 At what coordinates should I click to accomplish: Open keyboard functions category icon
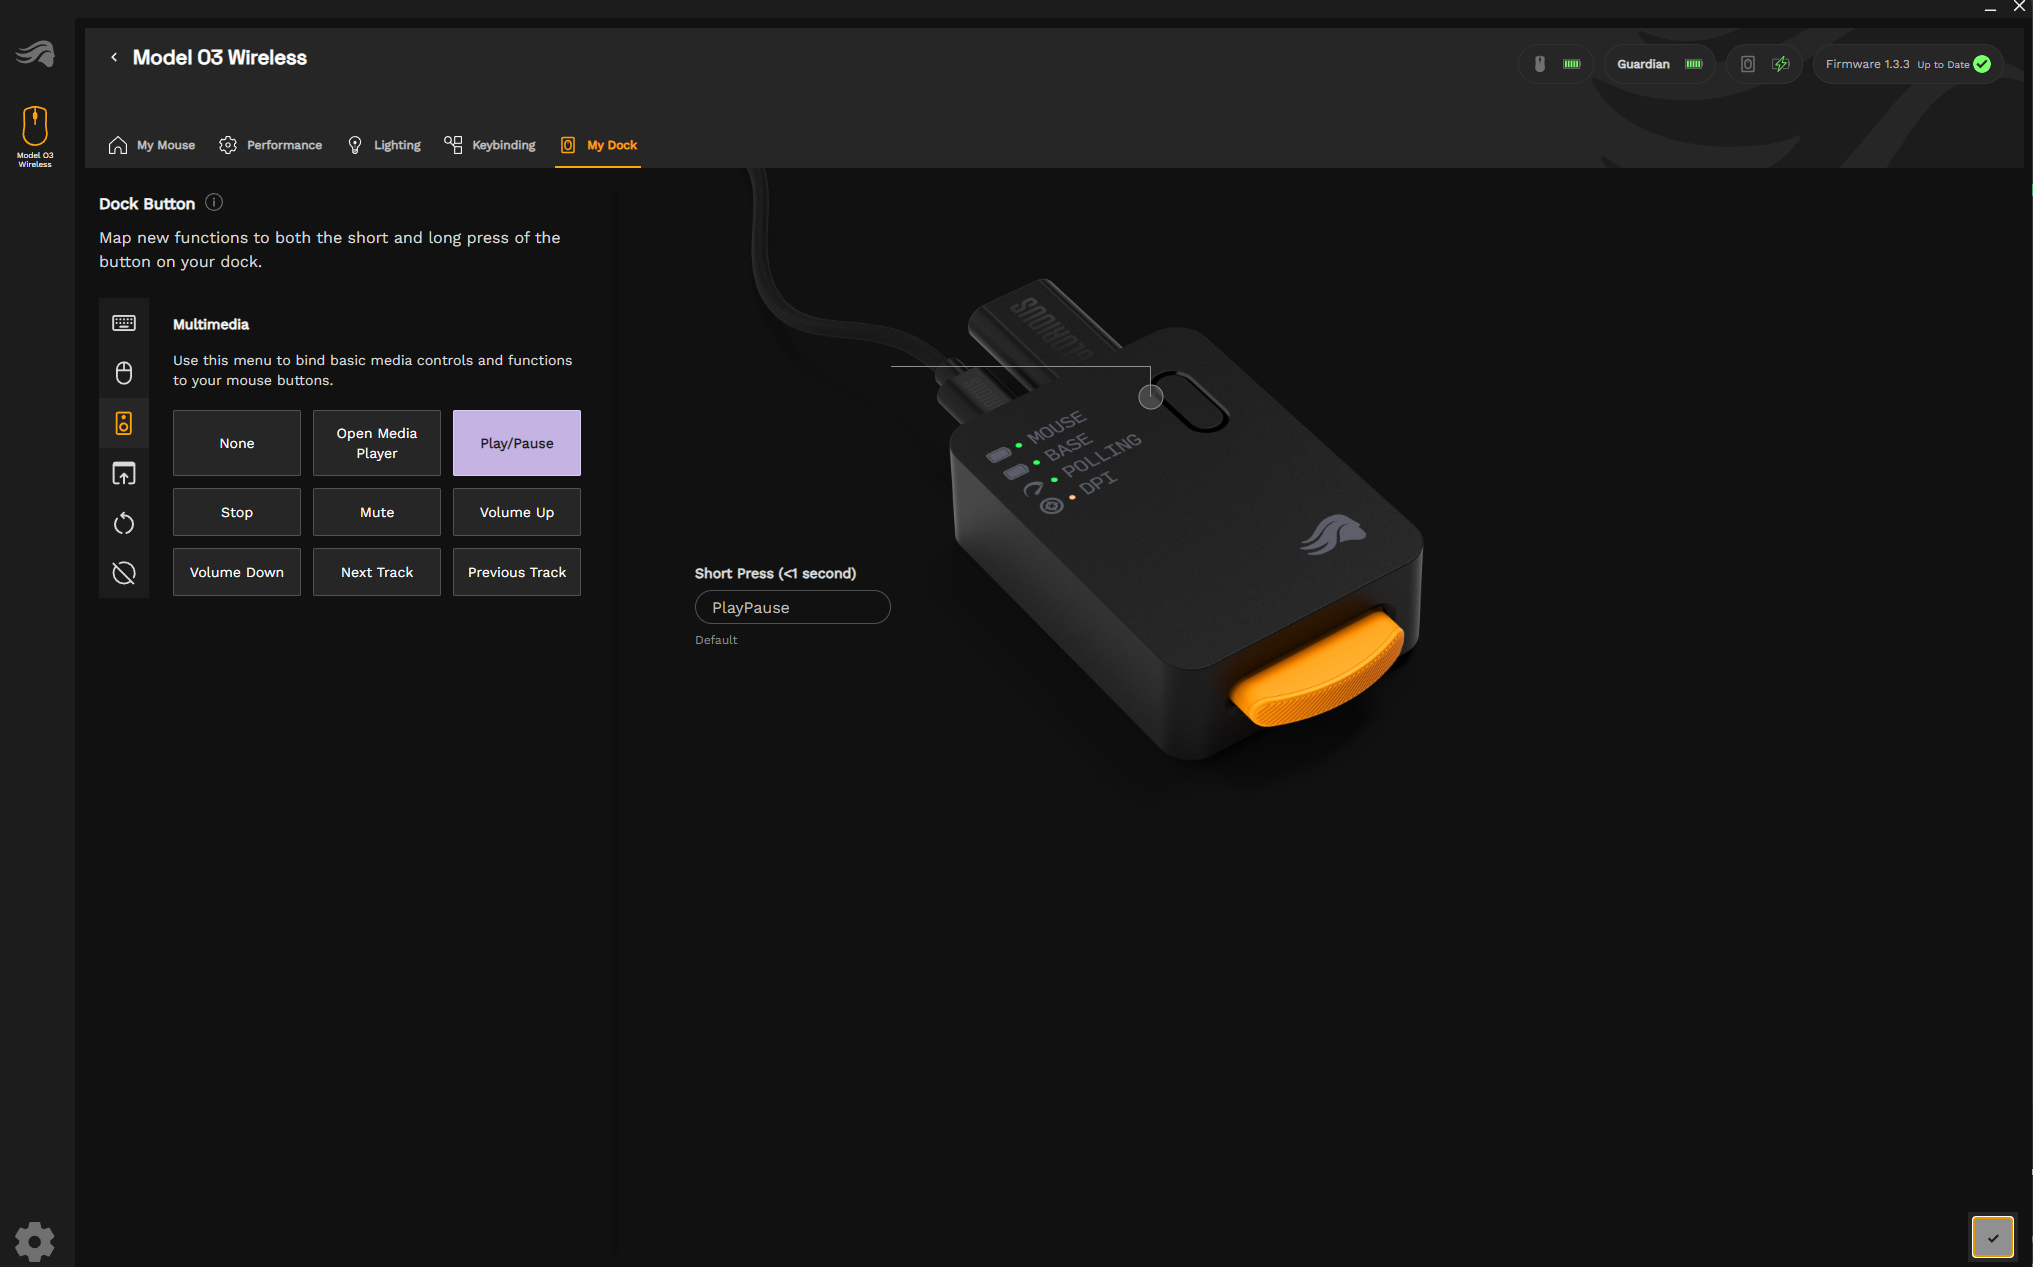[x=124, y=323]
